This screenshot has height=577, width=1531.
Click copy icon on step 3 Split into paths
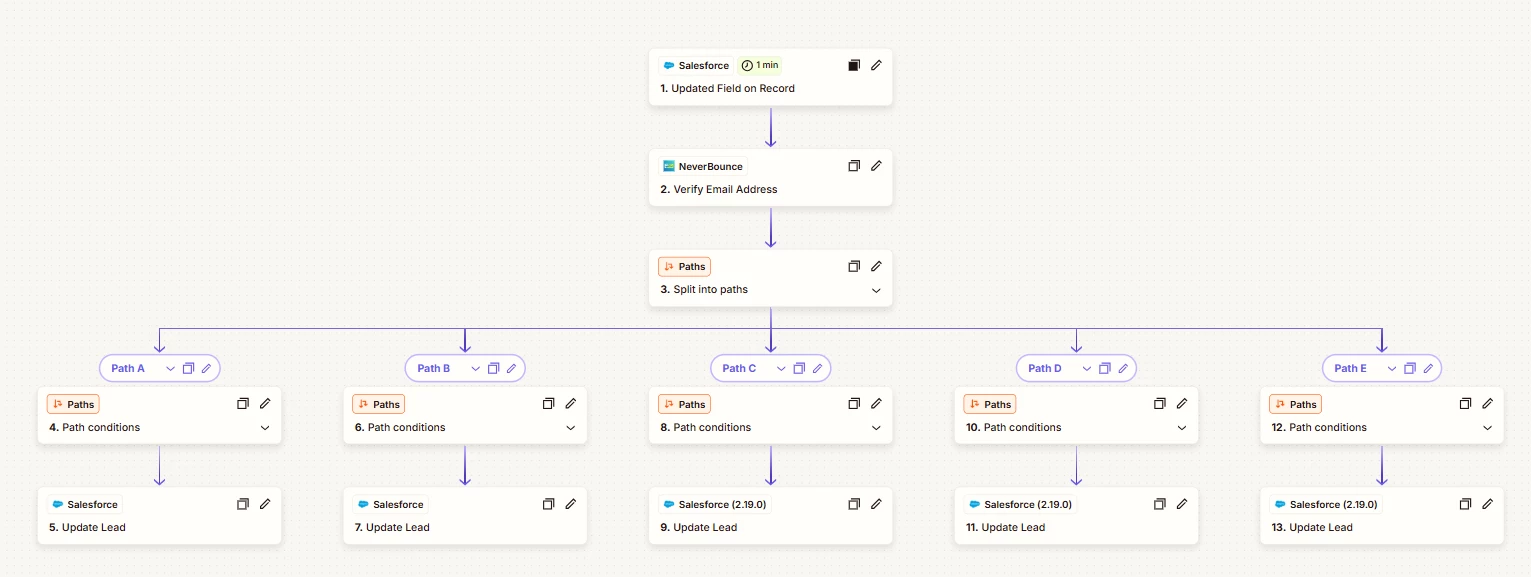tap(854, 266)
